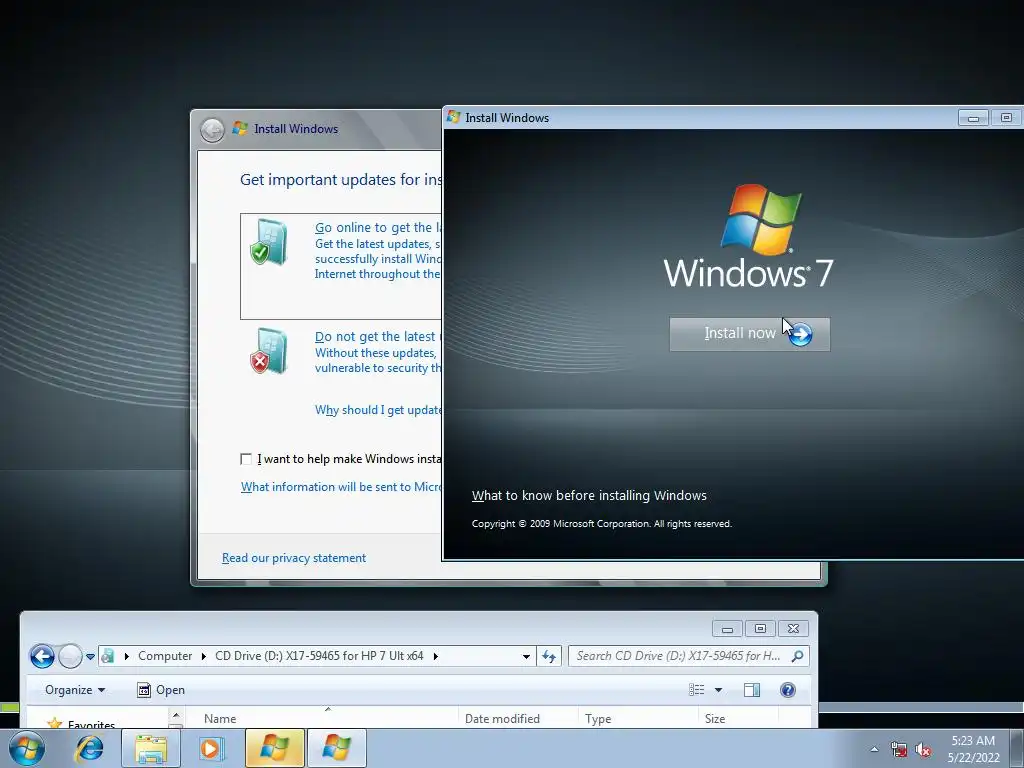This screenshot has height=768, width=1024.
Task: Expand the arrow after Computer in address bar
Action: click(204, 656)
